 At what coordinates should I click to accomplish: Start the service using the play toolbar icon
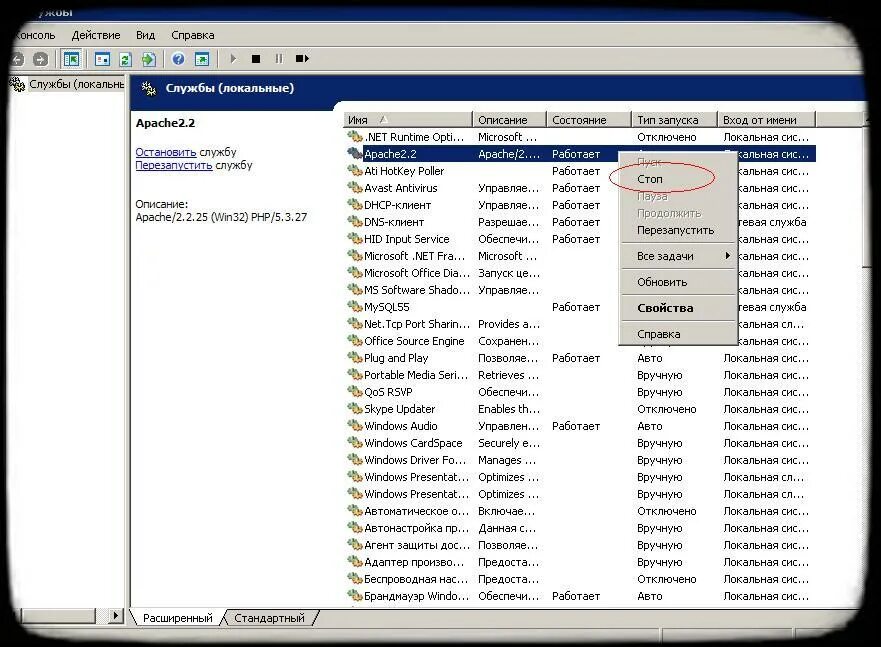click(234, 58)
